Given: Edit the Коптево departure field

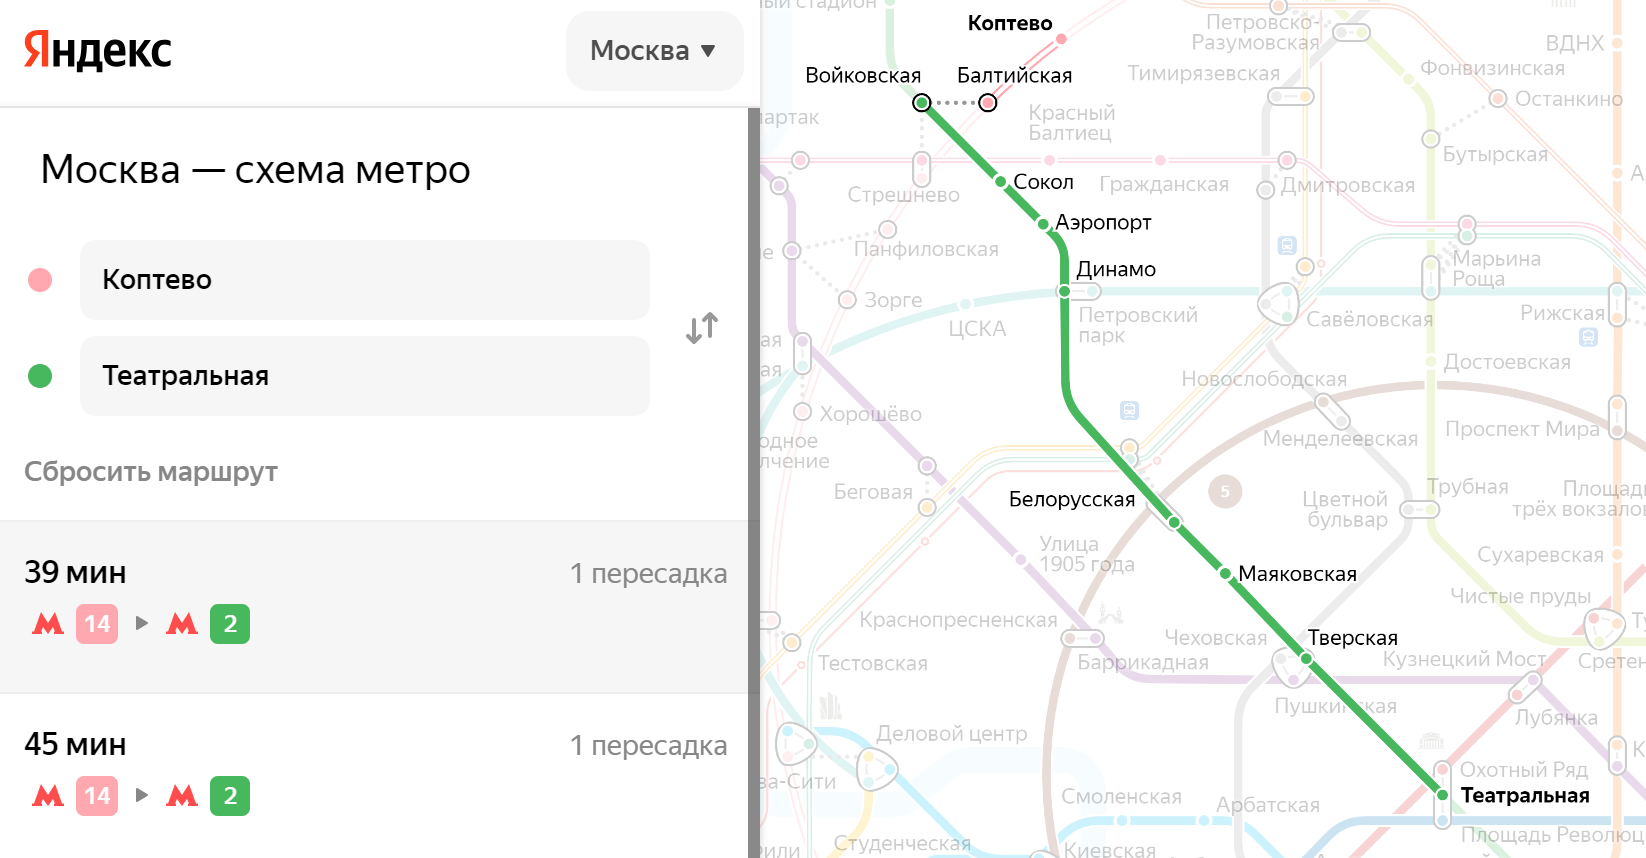Looking at the screenshot, I should [365, 280].
